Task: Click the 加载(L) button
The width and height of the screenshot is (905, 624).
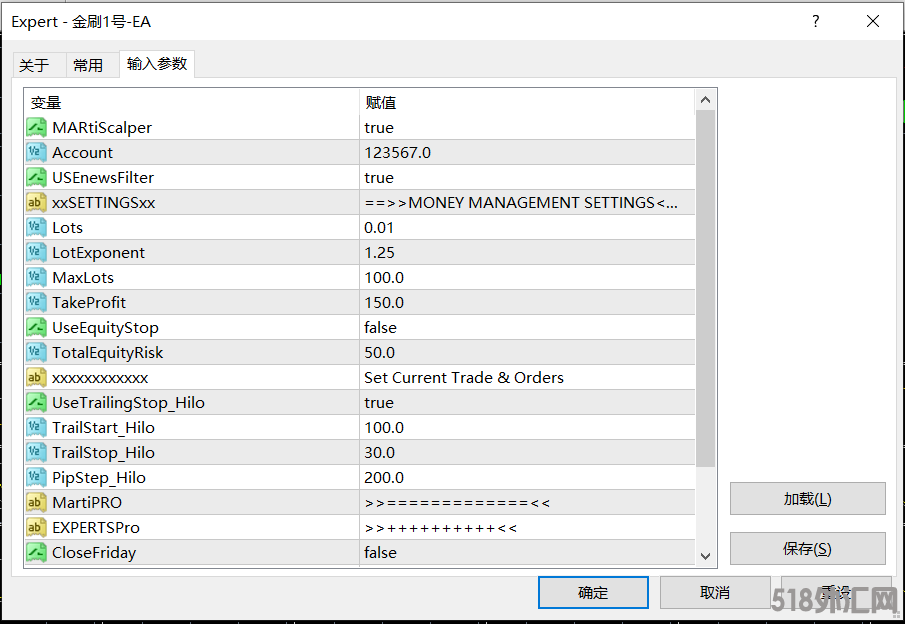Action: [x=807, y=499]
